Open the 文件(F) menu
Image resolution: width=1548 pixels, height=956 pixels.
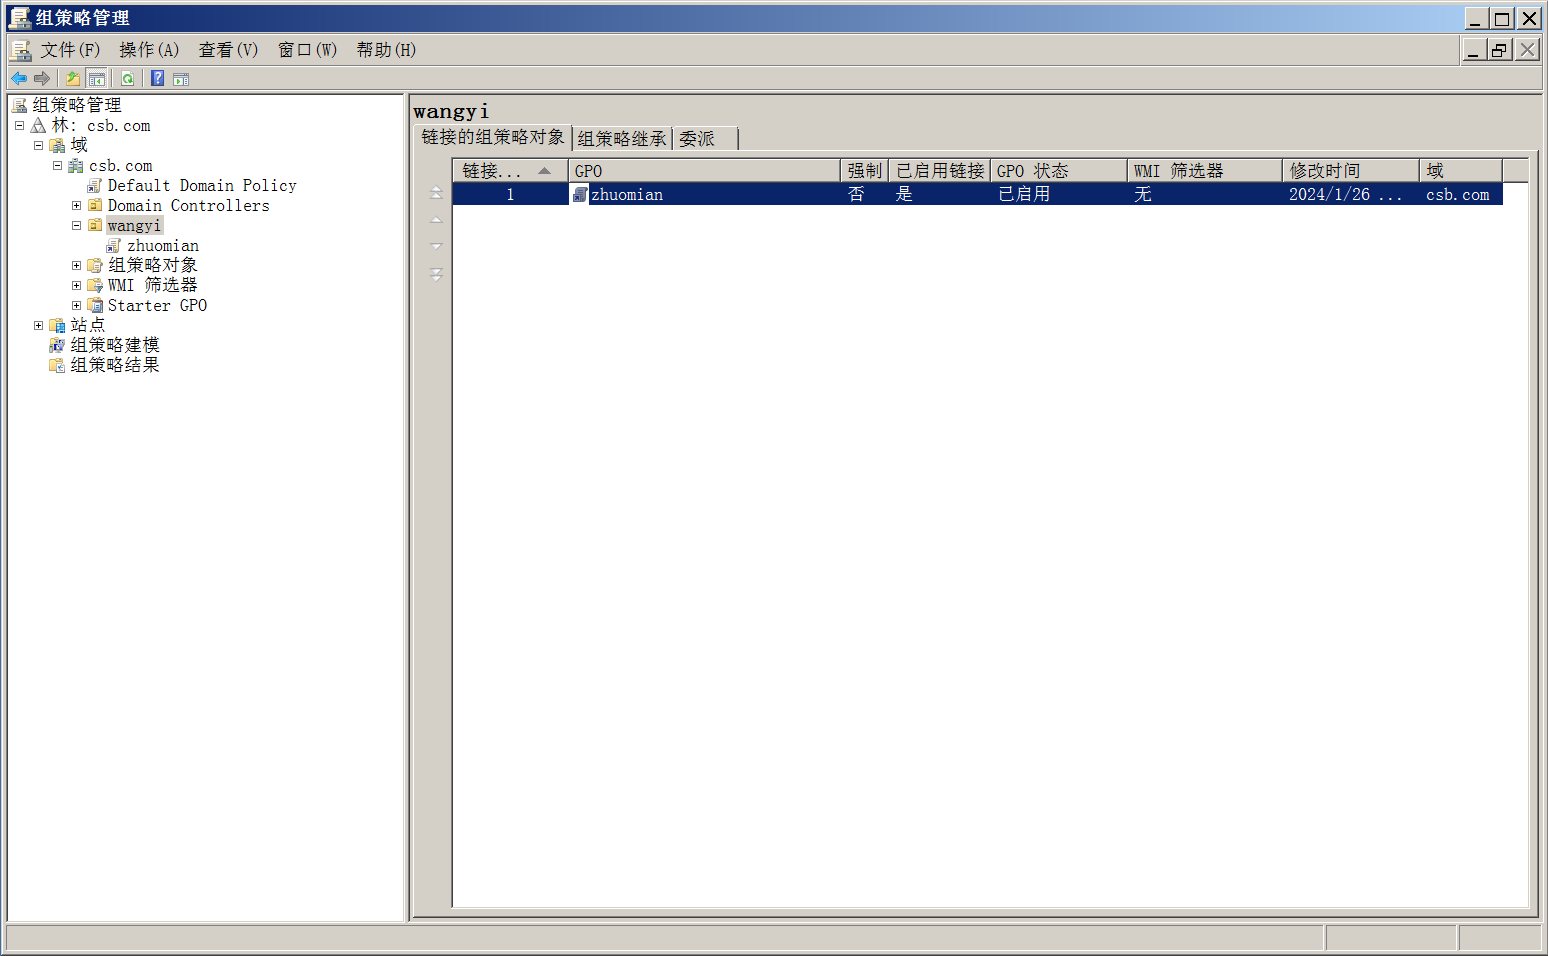[70, 50]
